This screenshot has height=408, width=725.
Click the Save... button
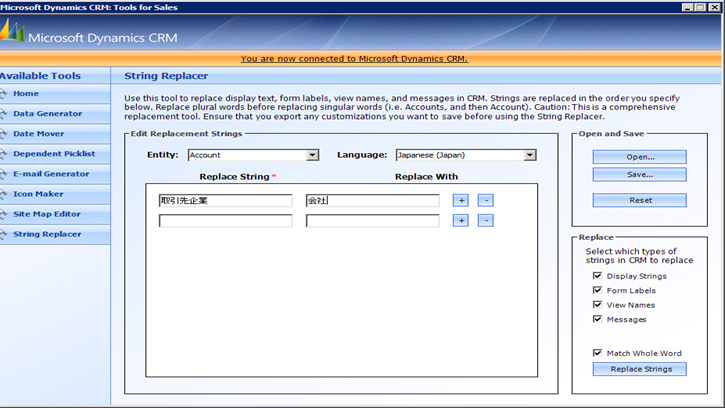click(x=640, y=174)
